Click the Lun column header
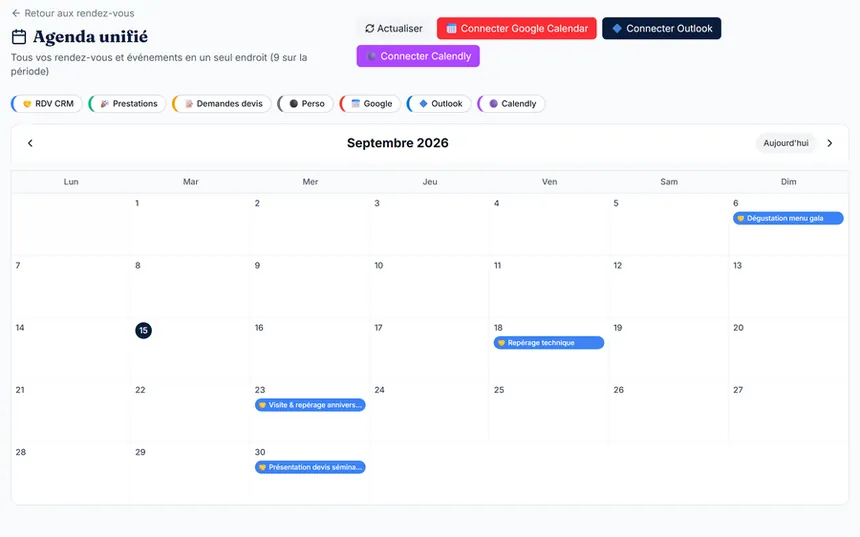 [71, 182]
